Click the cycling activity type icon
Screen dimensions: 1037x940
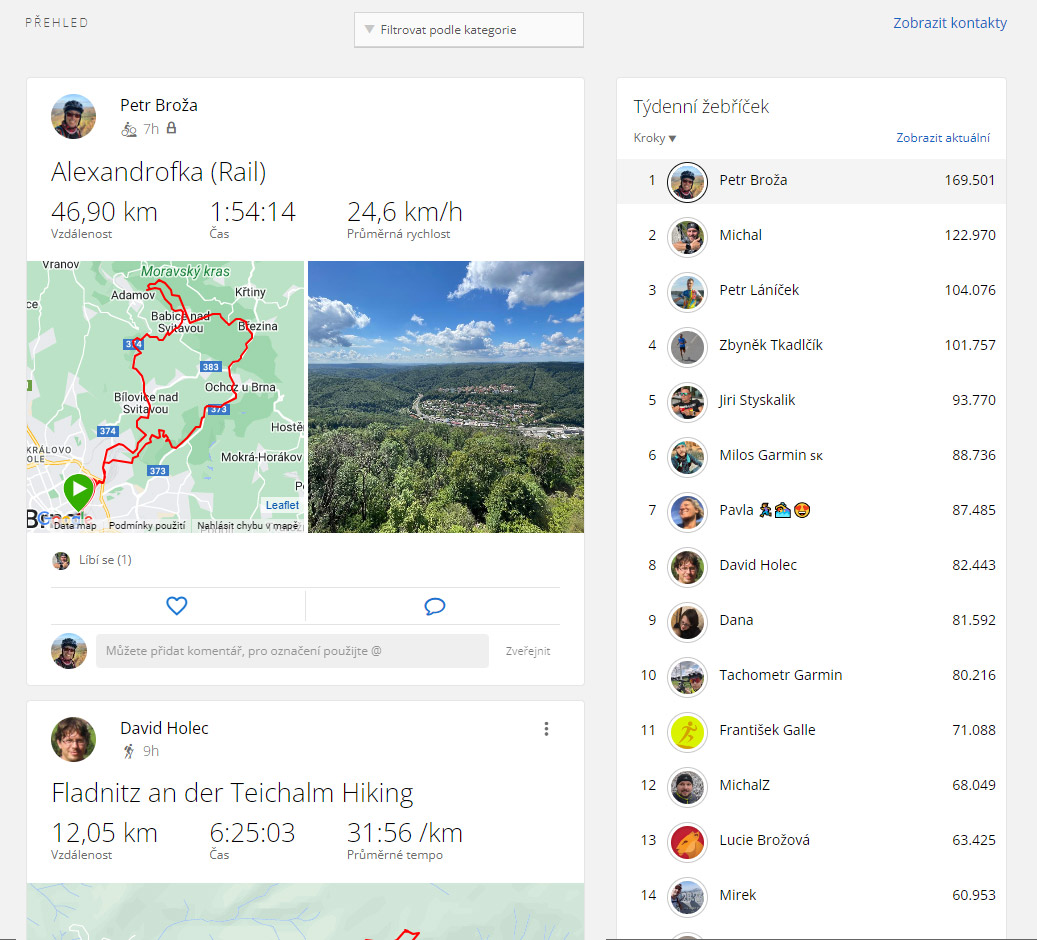(129, 129)
